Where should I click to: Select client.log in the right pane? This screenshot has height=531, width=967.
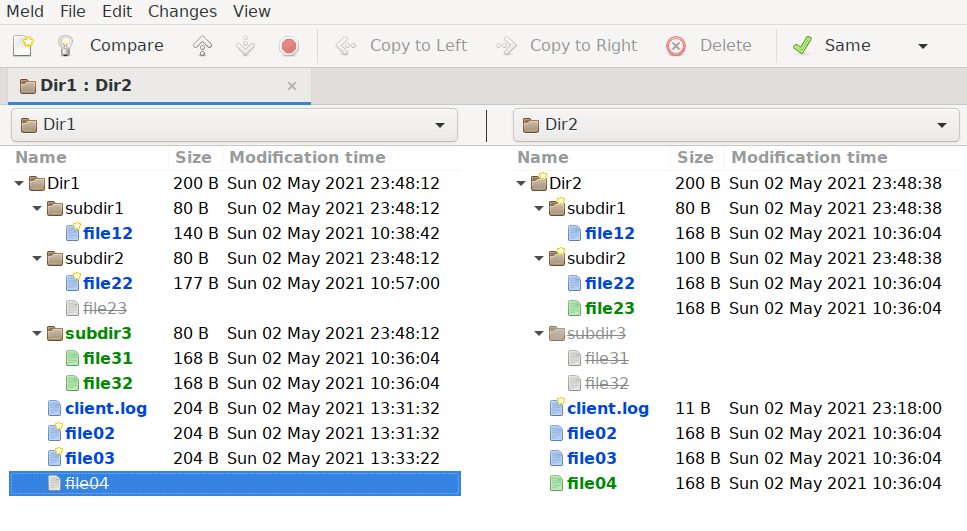coord(607,409)
